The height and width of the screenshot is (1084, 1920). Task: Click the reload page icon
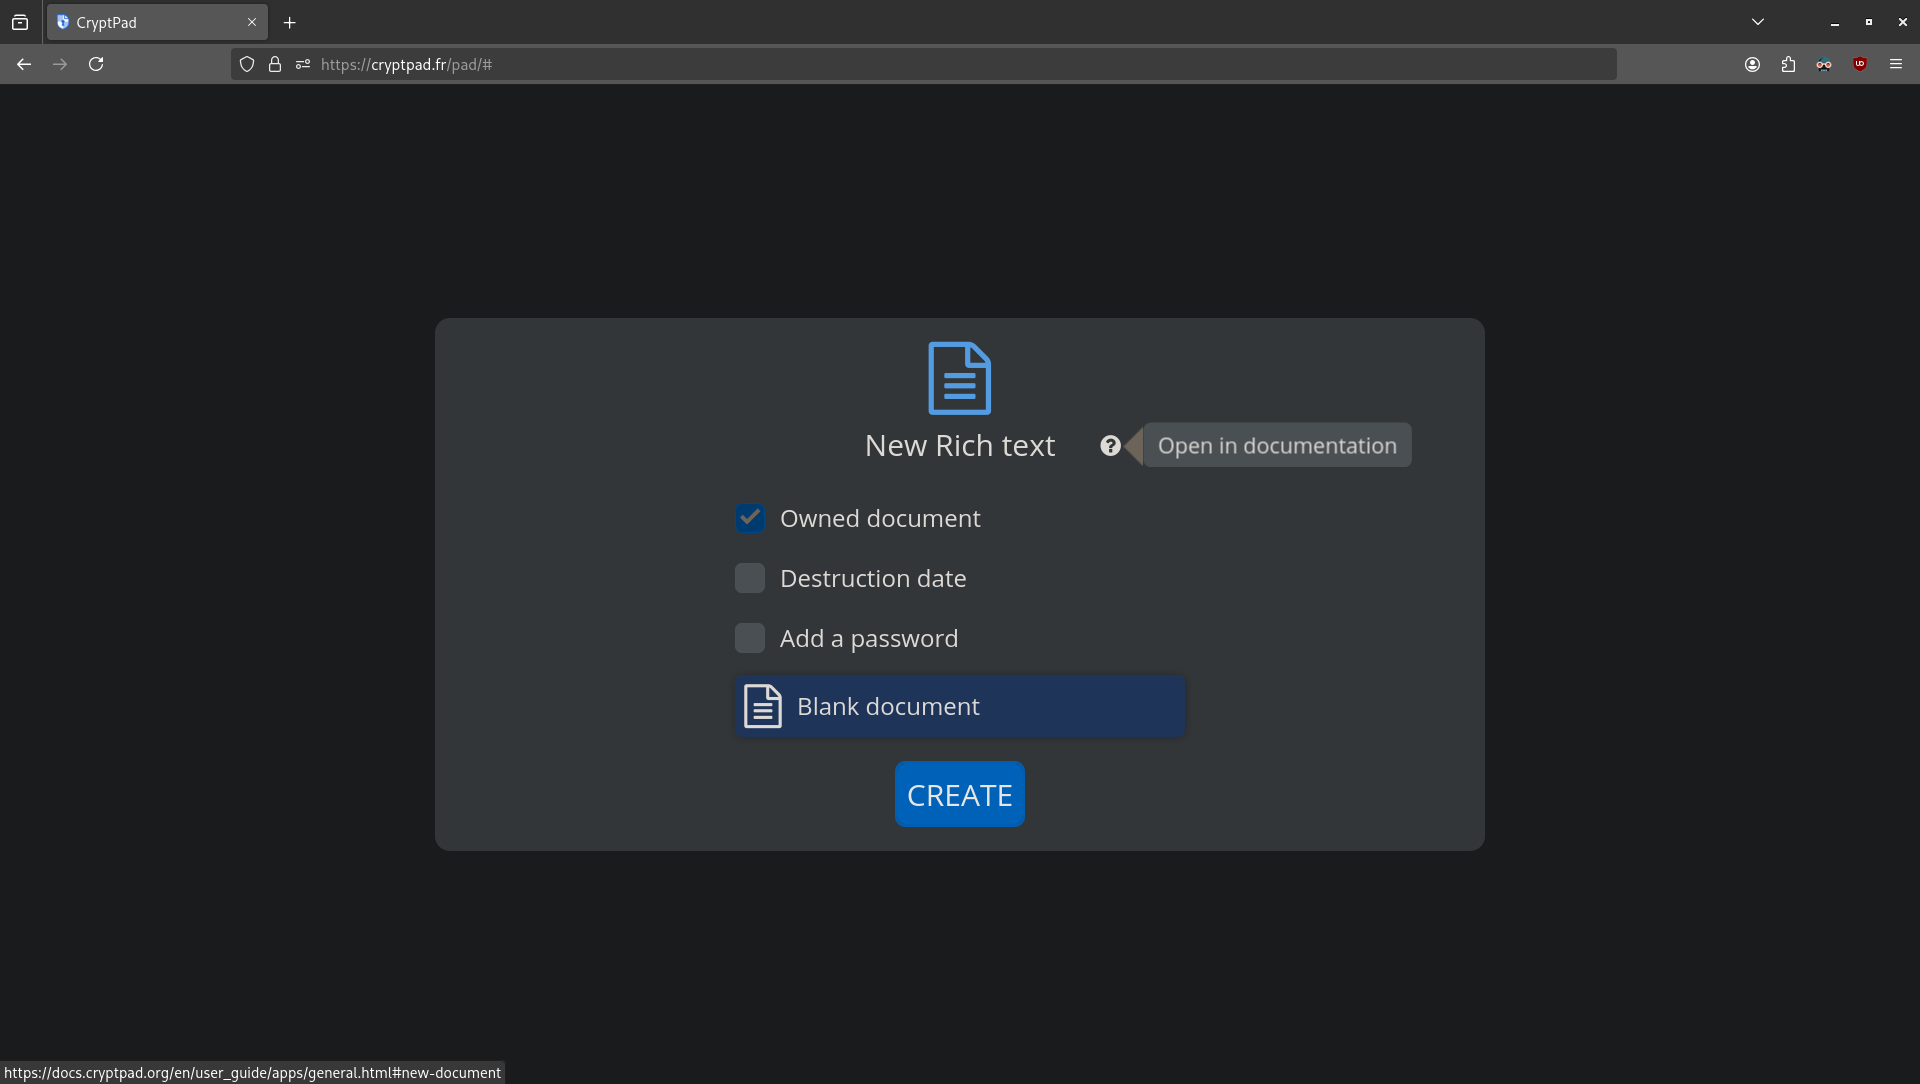(x=96, y=64)
